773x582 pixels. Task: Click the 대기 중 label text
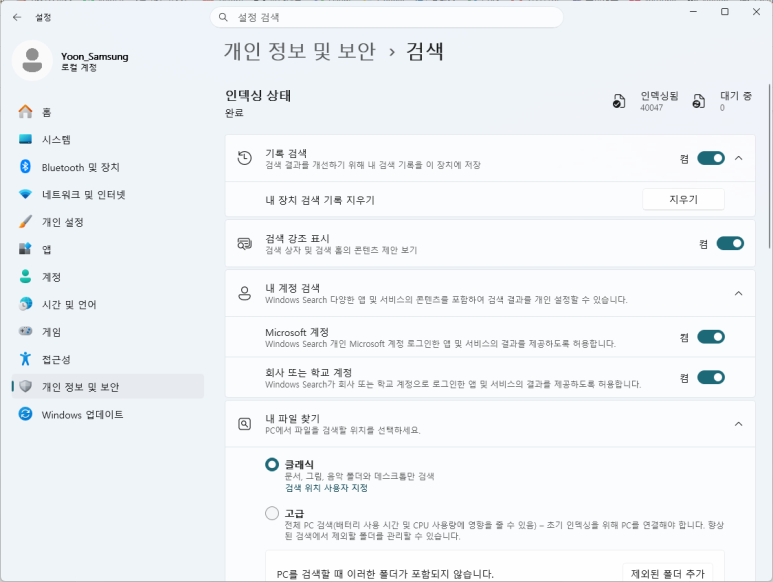(736, 96)
